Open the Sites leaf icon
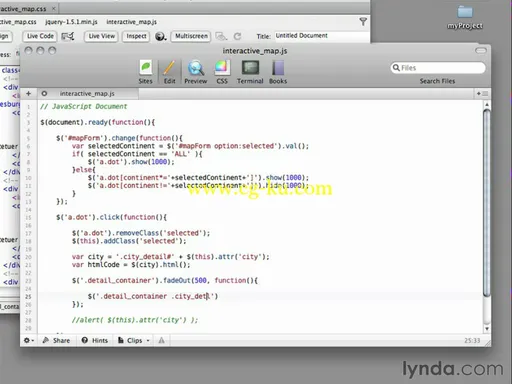 pyautogui.click(x=146, y=68)
